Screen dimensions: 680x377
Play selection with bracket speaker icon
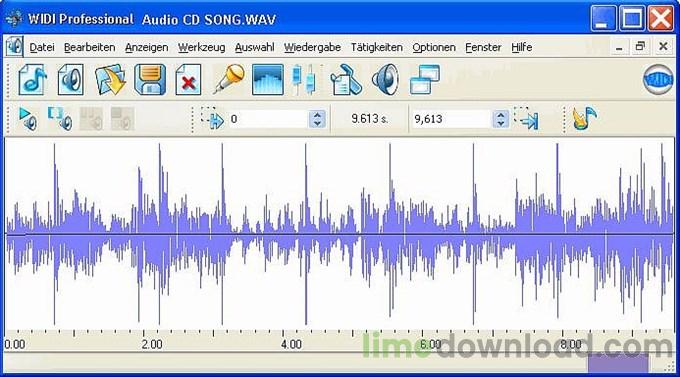(60, 119)
